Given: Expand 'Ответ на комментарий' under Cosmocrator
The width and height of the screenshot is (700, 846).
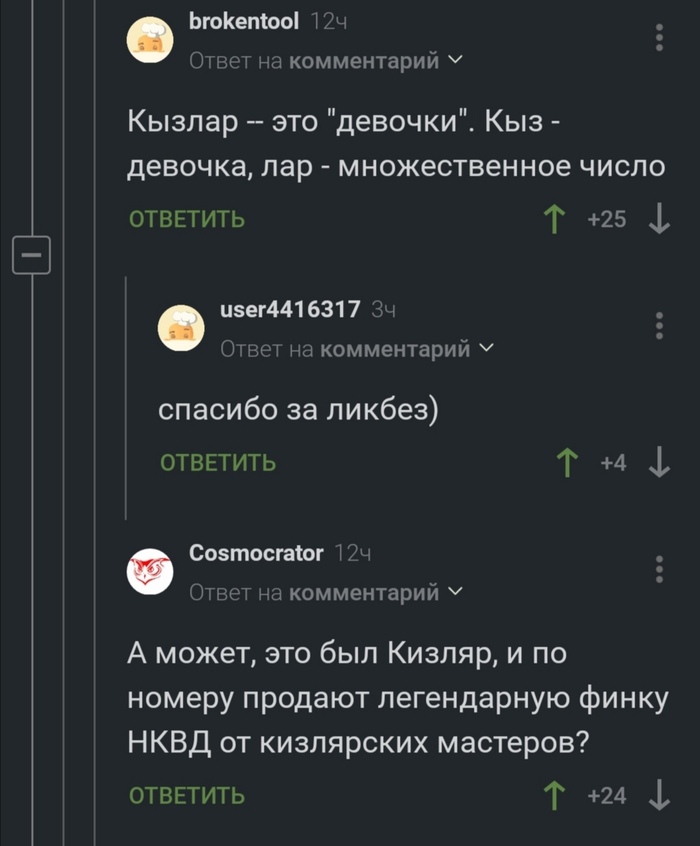Looking at the screenshot, I should pyautogui.click(x=325, y=593).
